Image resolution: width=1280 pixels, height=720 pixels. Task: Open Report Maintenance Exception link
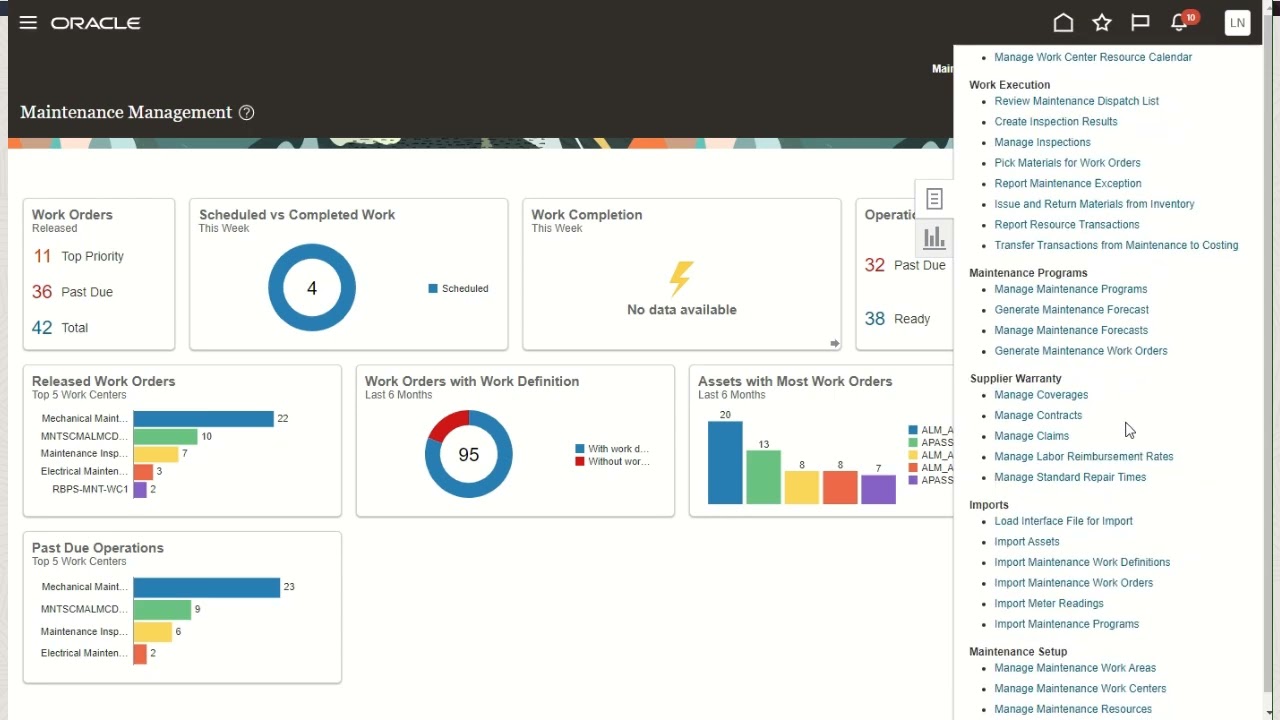(x=1068, y=184)
